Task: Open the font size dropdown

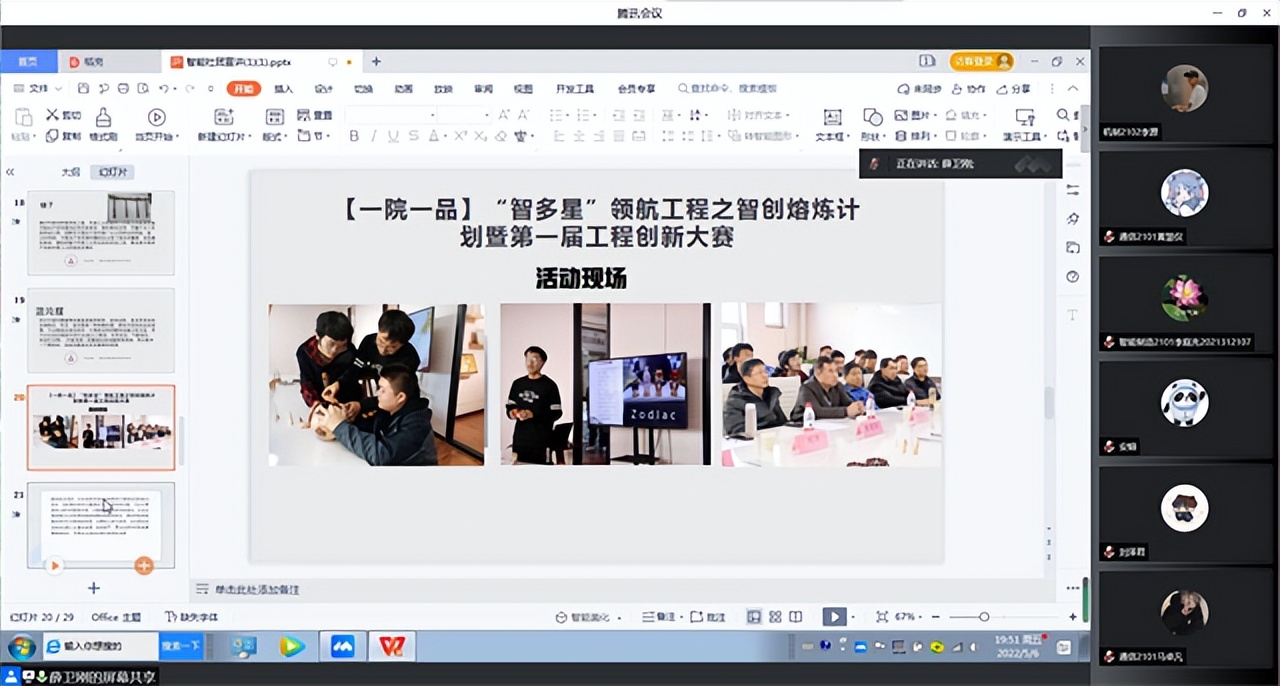Action: (x=487, y=114)
